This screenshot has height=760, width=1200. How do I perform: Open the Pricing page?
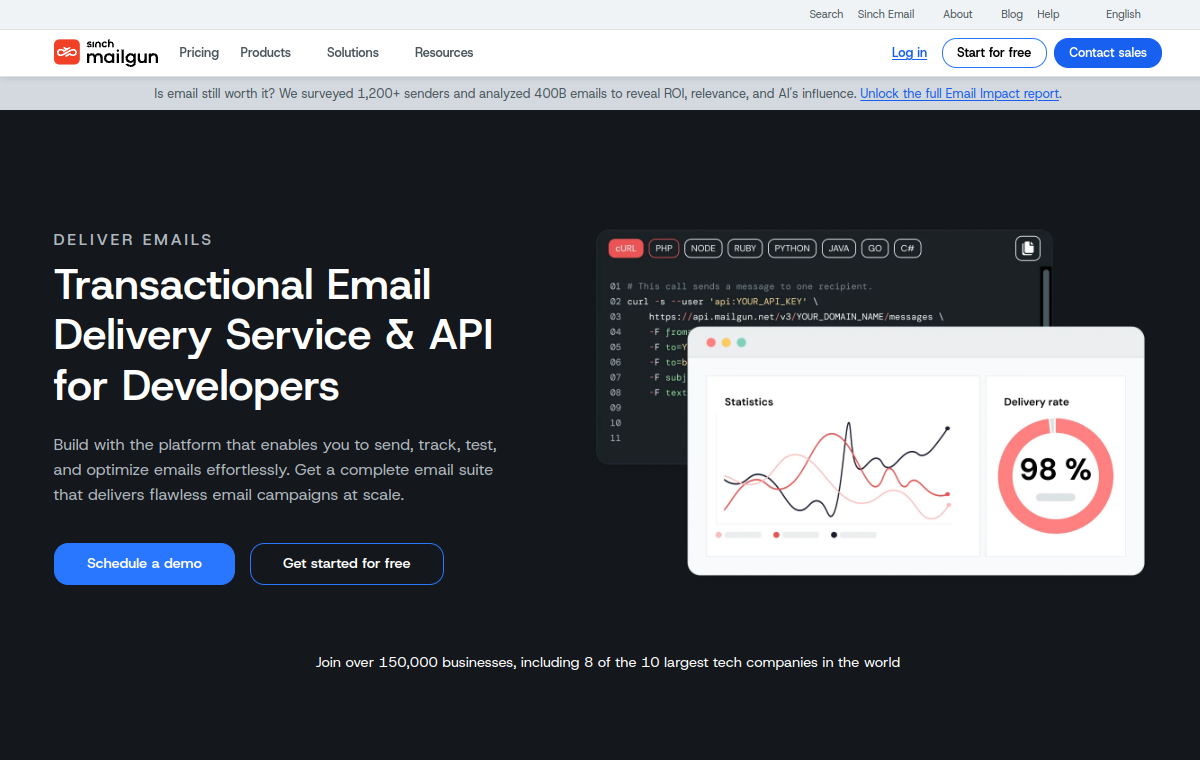pos(199,52)
